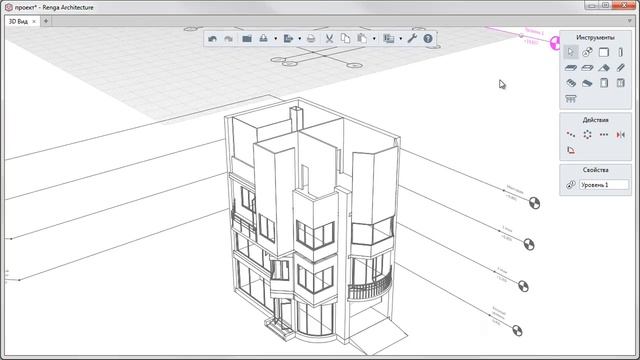Open the tab list arrow on the tab bar
The width and height of the screenshot is (640, 360).
[629, 21]
